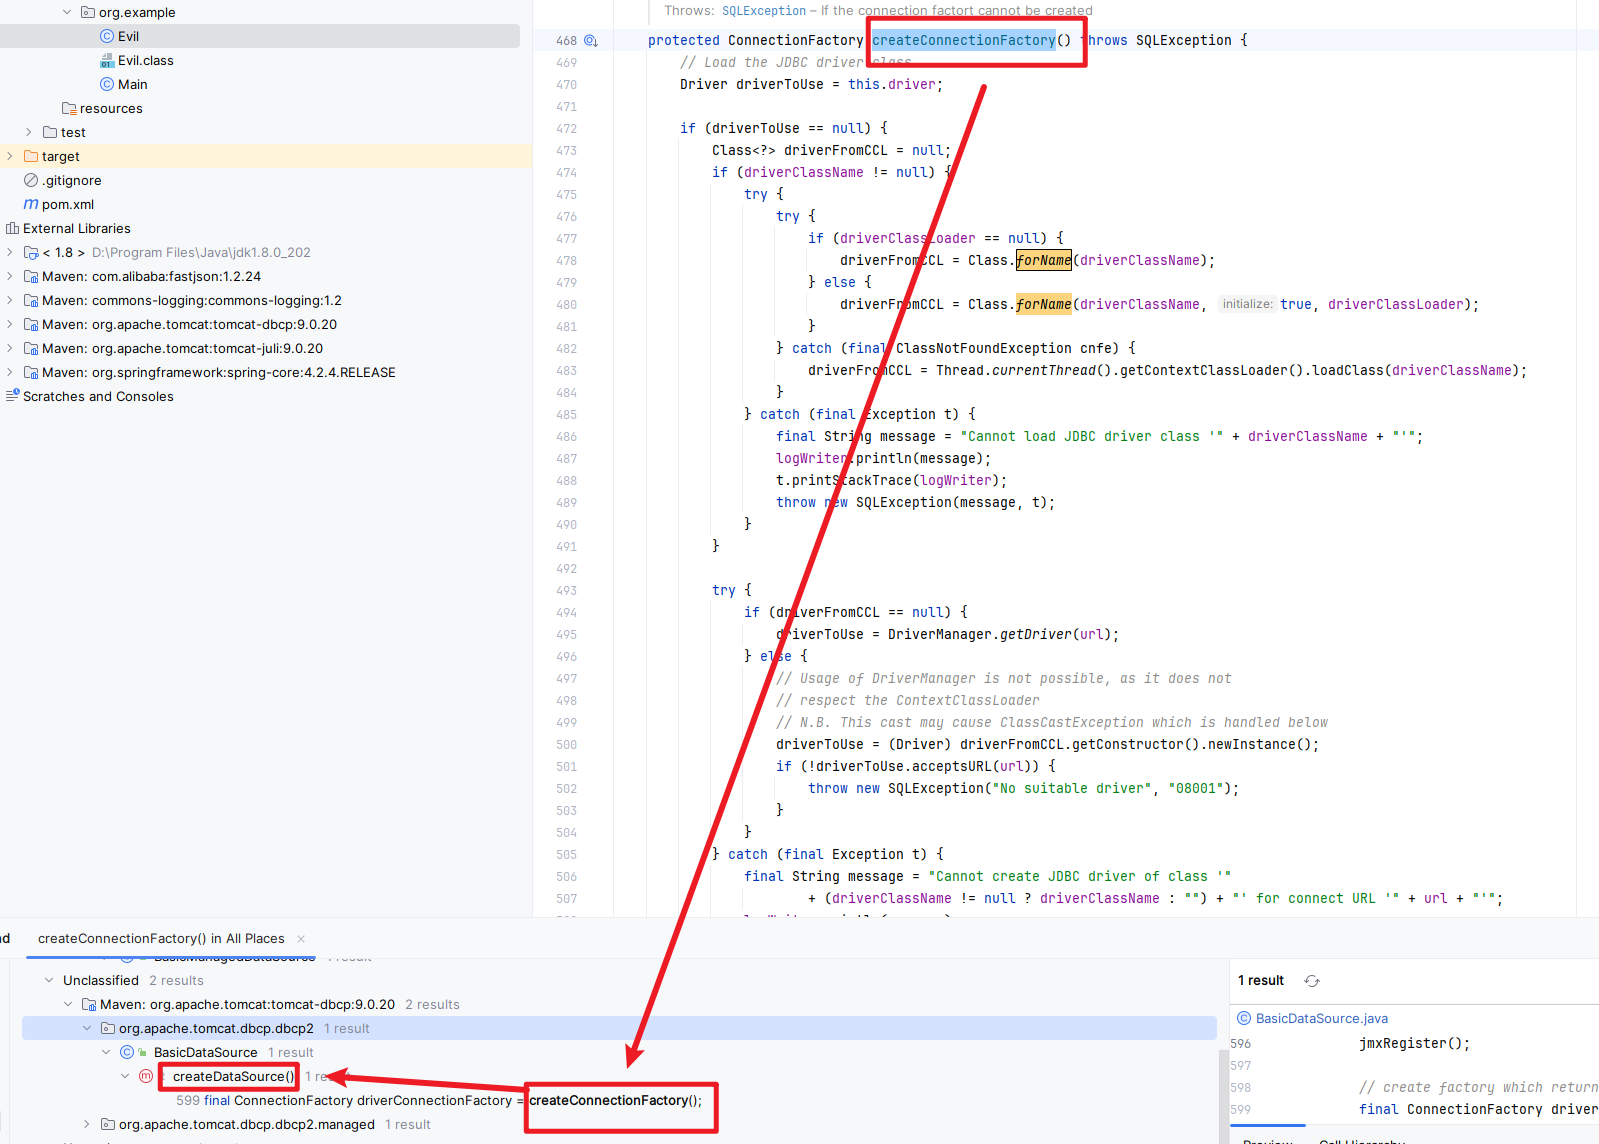Click the createDataSource() method icon
Viewport: 1599px width, 1144px height.
[x=146, y=1076]
